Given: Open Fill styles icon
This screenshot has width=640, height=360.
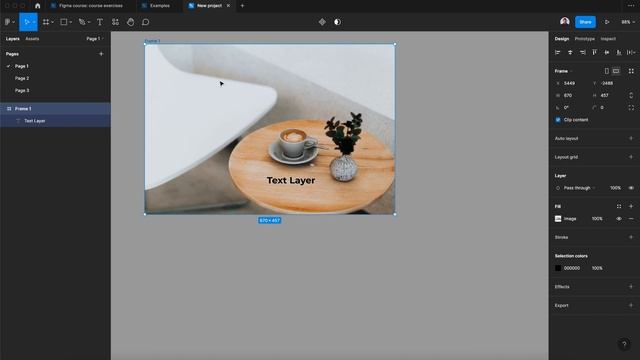Looking at the screenshot, I should click(x=619, y=207).
